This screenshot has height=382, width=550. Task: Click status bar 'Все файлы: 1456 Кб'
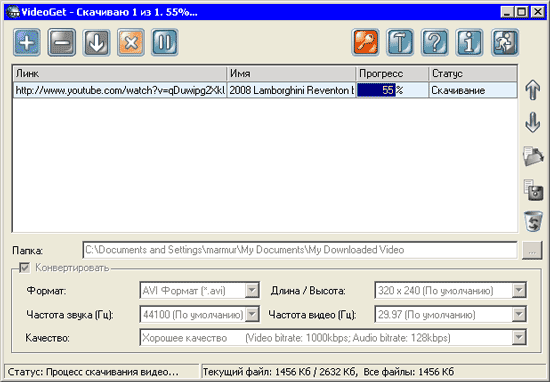point(408,371)
